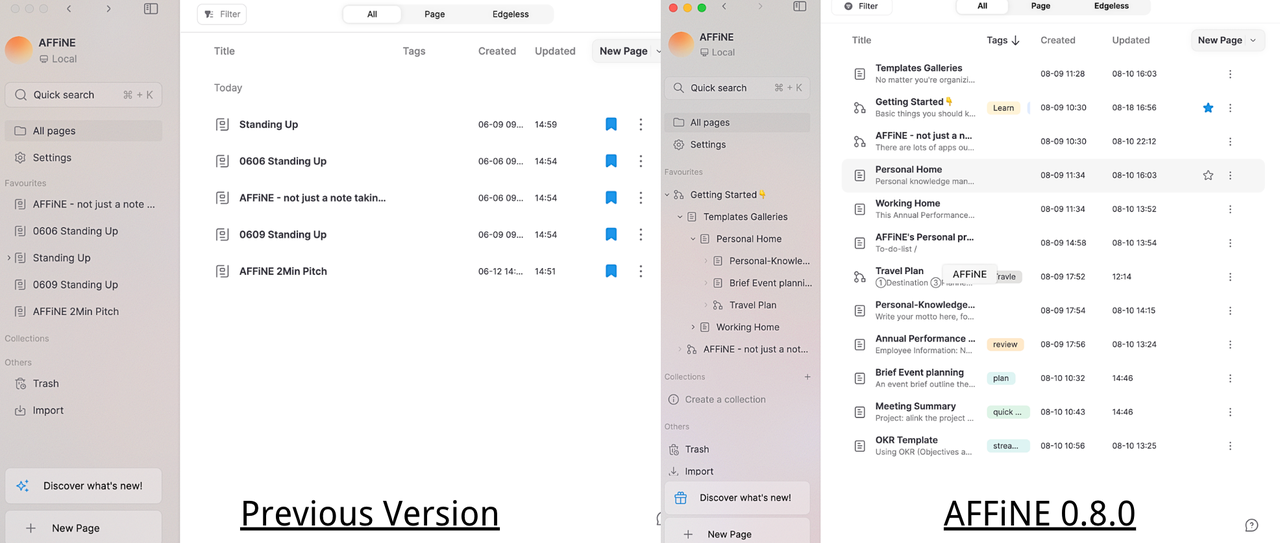Open more menu for Standing Up row
The image size is (1280, 543).
tap(641, 125)
